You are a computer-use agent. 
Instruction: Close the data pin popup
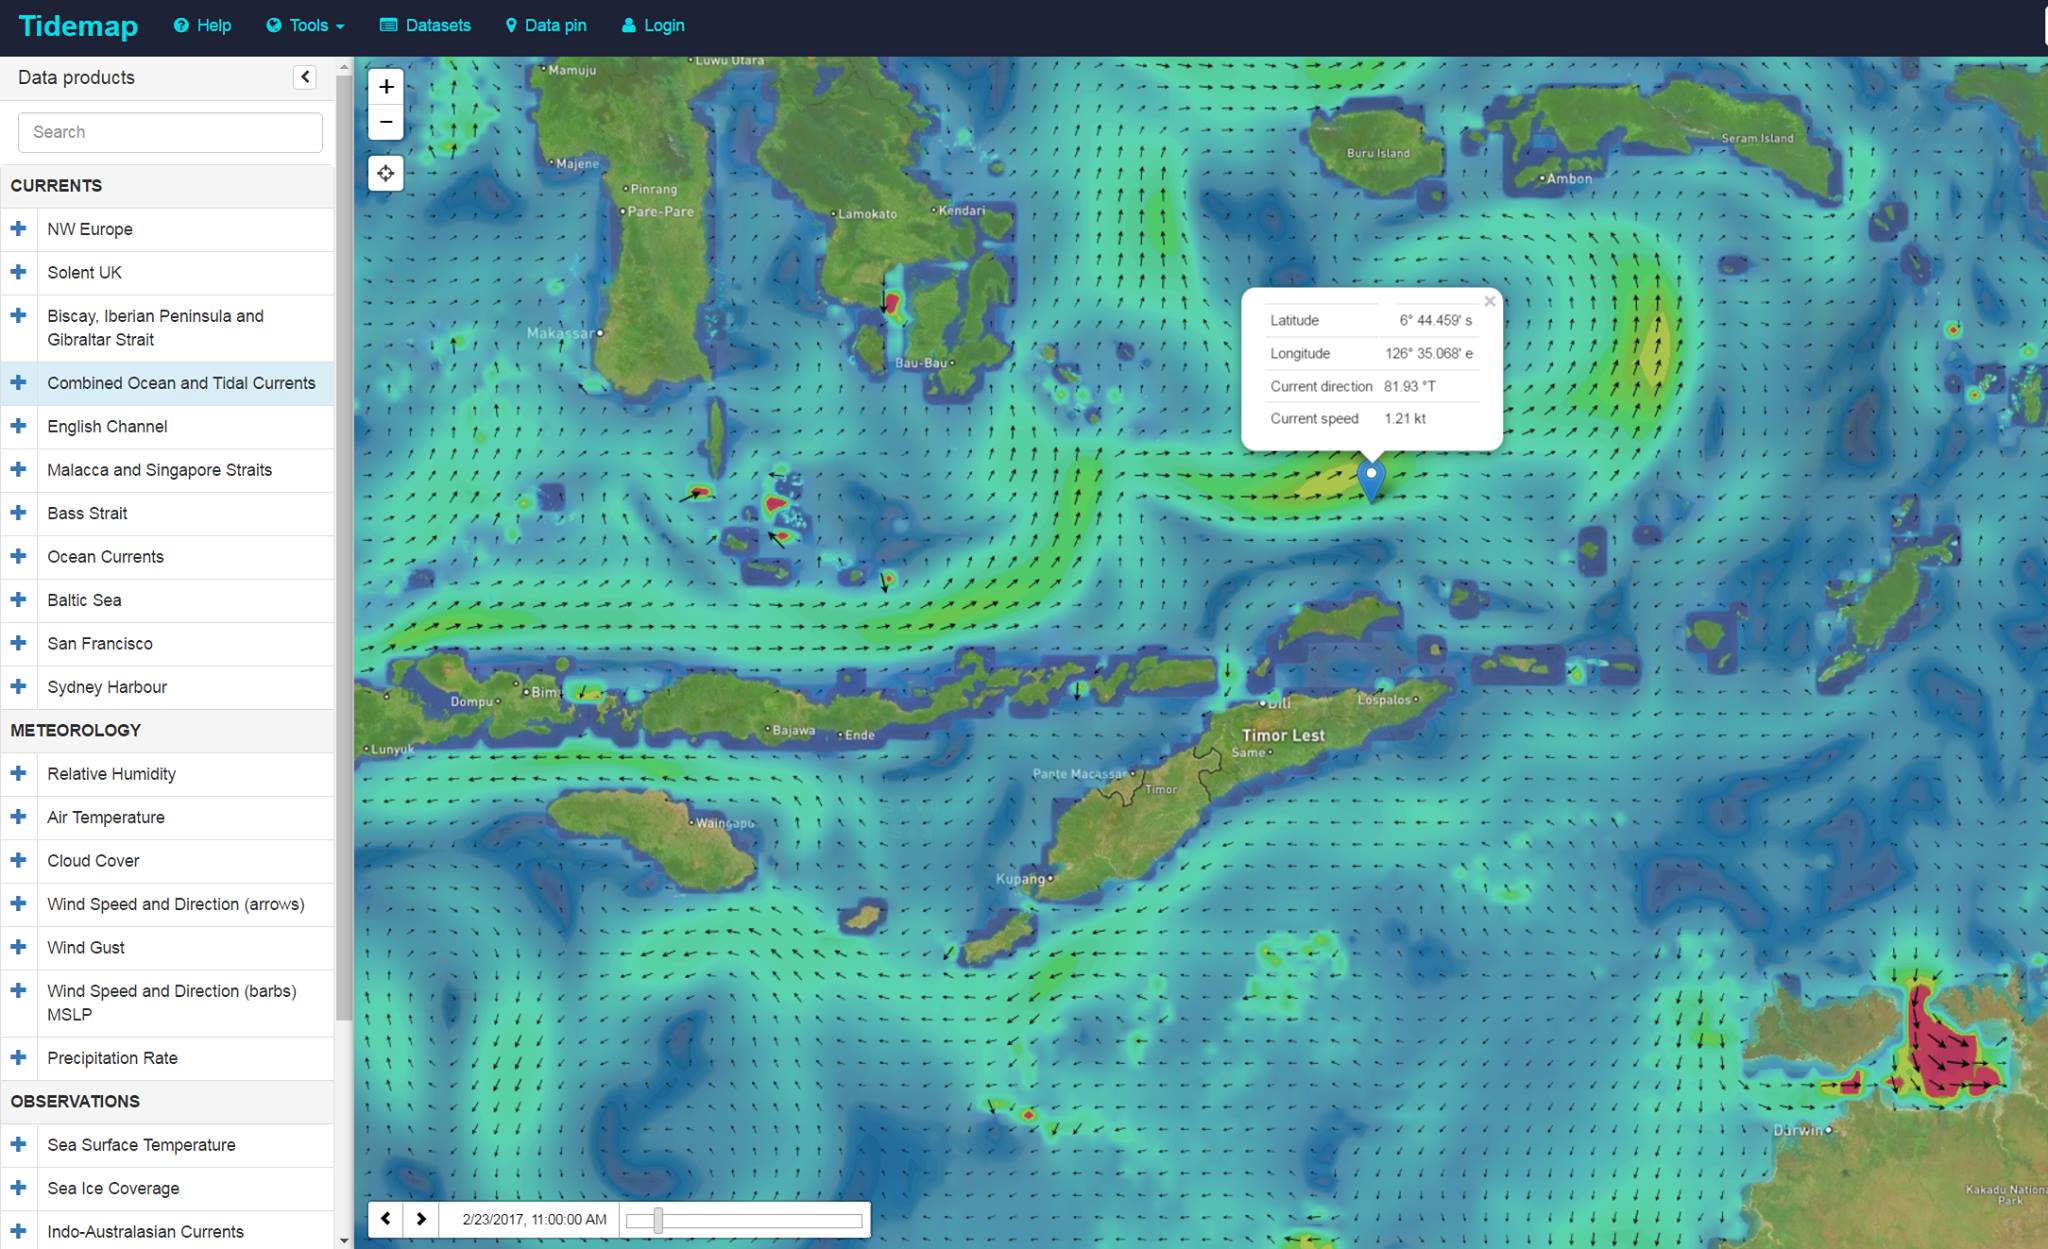(1489, 301)
